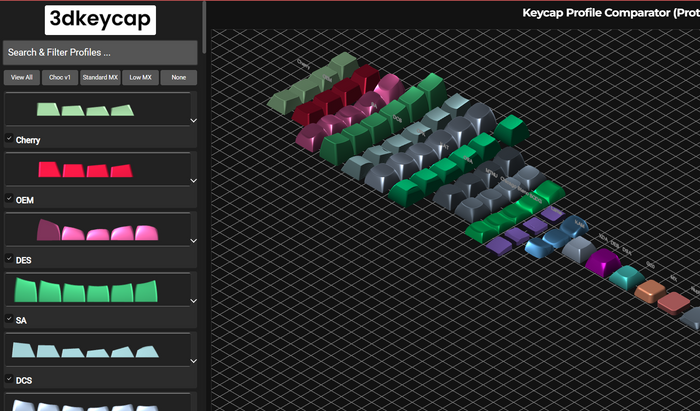Uncheck the OEM profile checkbox
The width and height of the screenshot is (700, 411).
pos(9,199)
